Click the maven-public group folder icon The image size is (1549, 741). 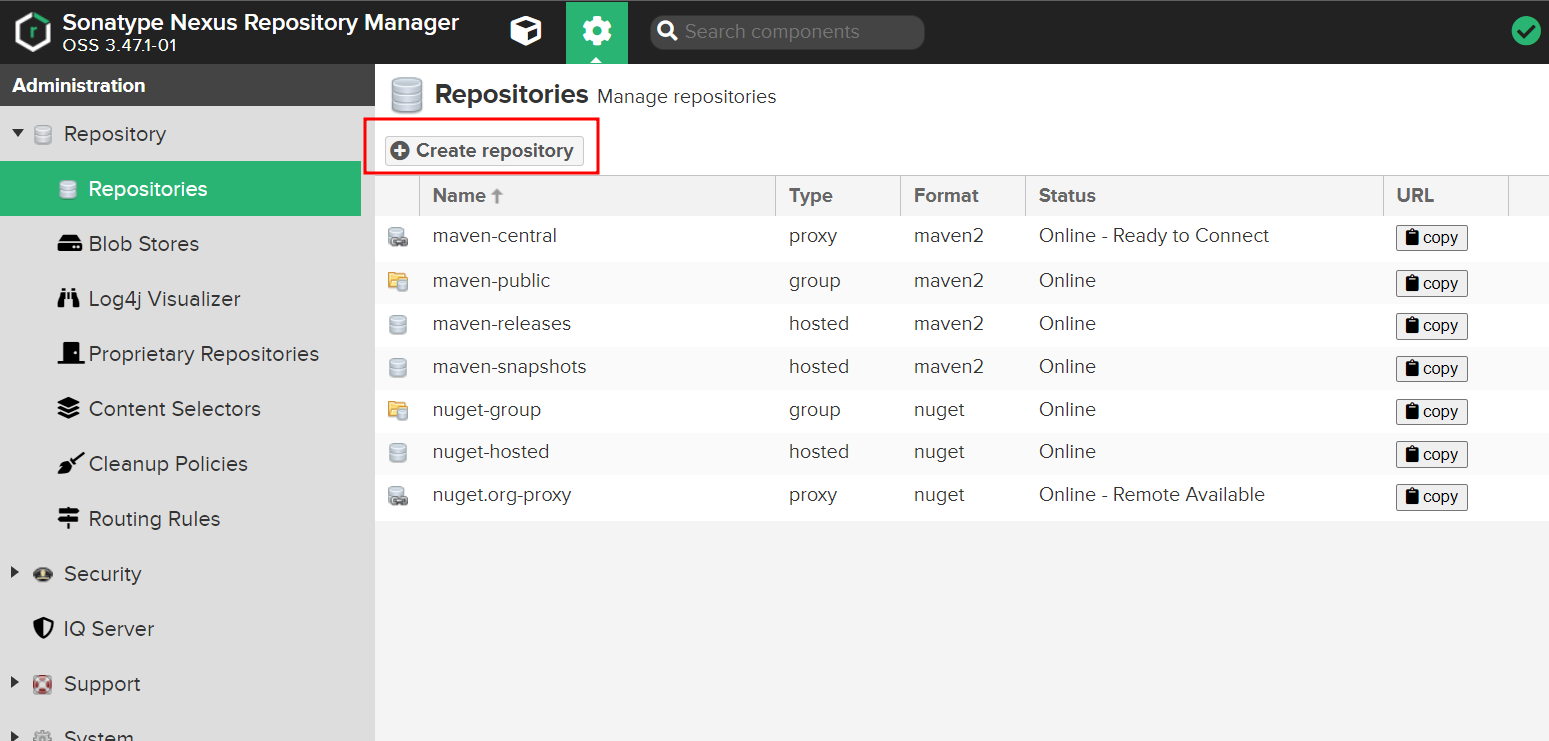(398, 281)
